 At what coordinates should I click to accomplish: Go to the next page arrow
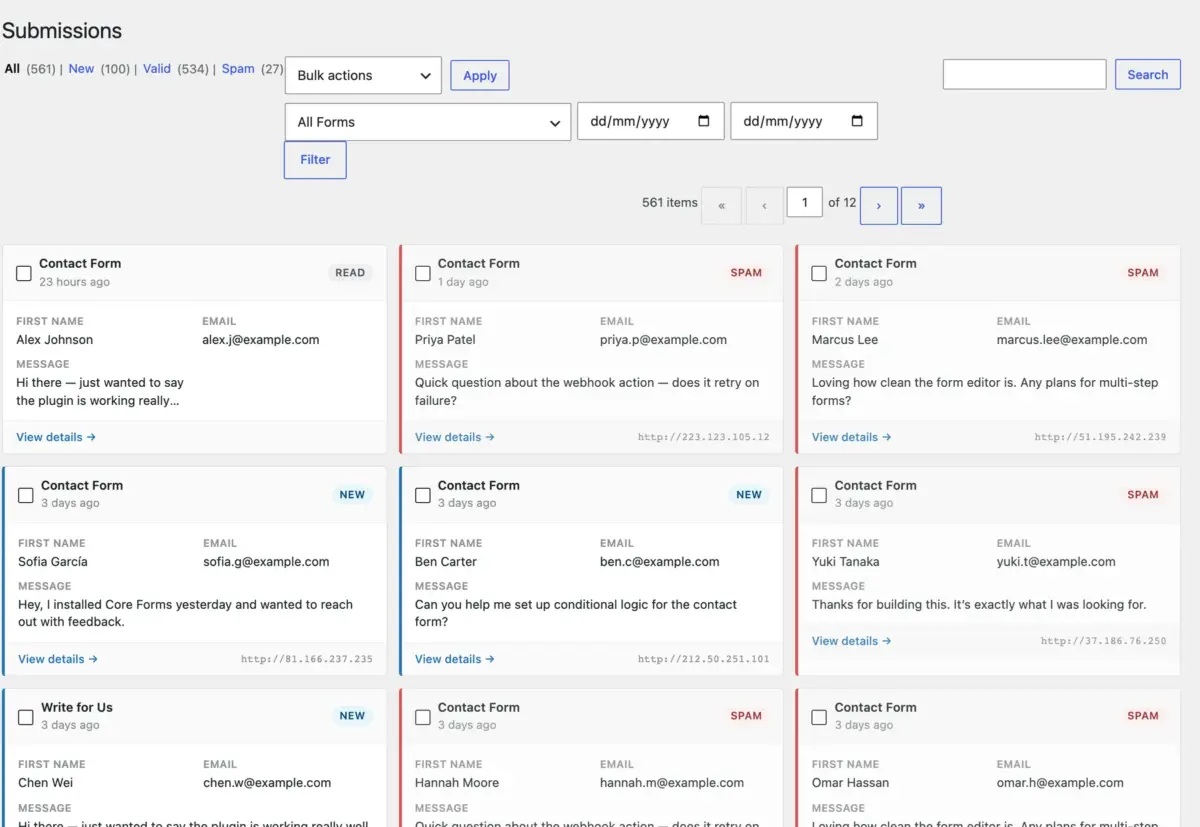pos(879,205)
